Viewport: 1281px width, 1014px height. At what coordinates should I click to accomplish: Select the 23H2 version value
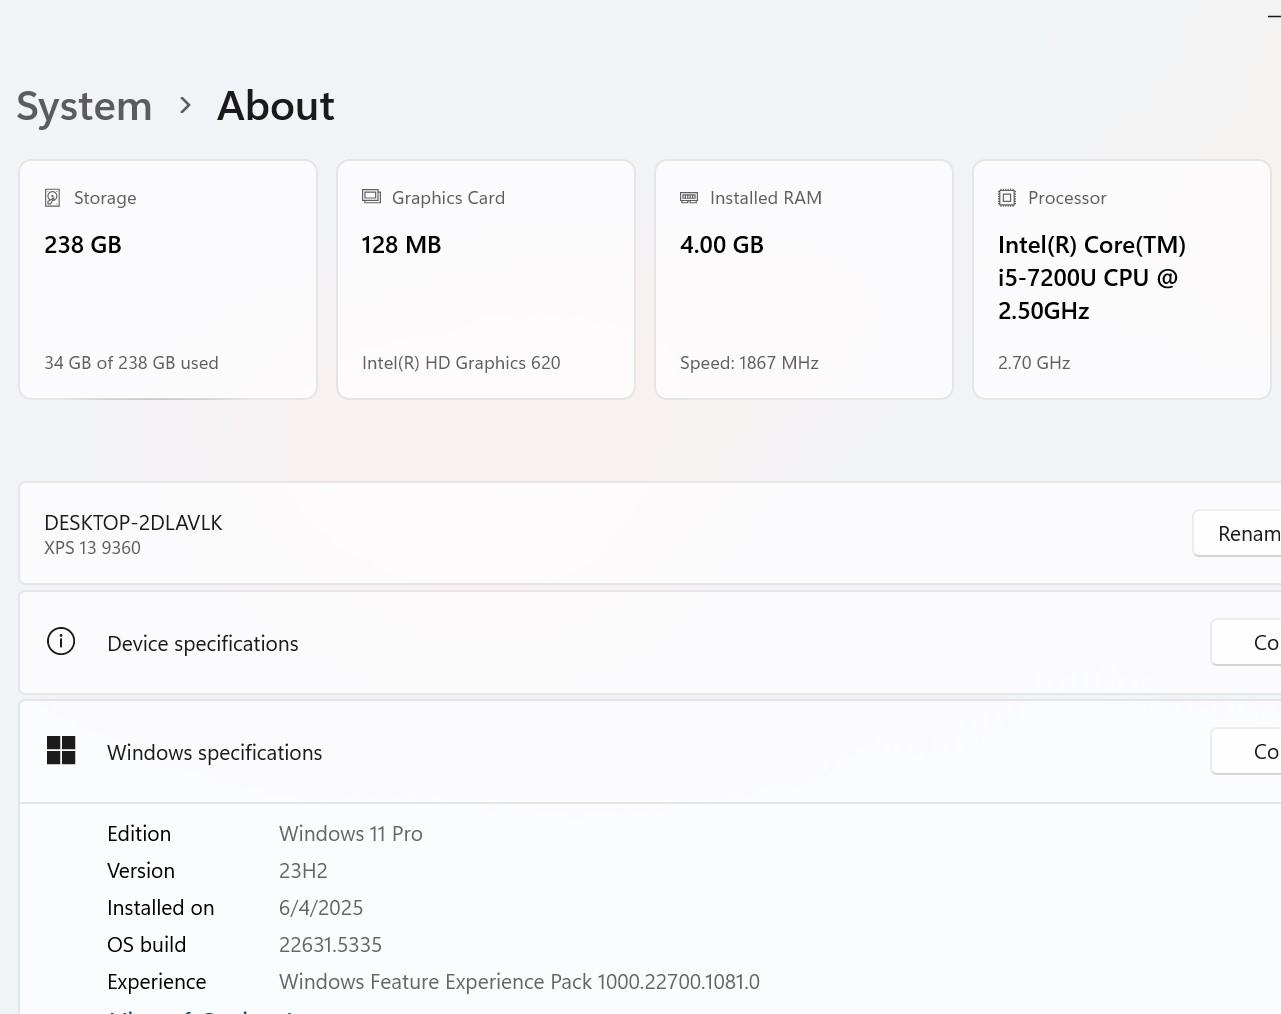click(x=303, y=871)
